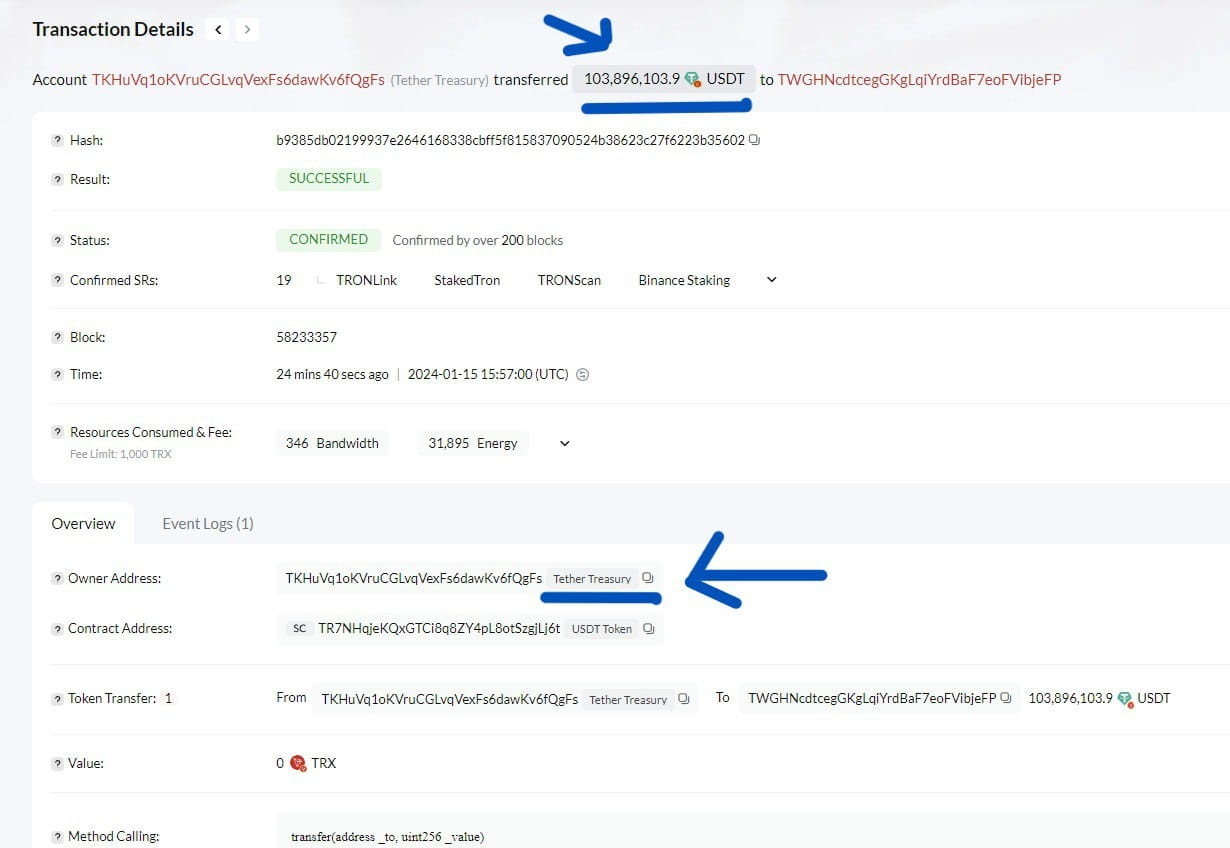Viewport: 1230px width, 848px height.
Task: Expand the Resources Consumed details chevron
Action: pos(564,442)
